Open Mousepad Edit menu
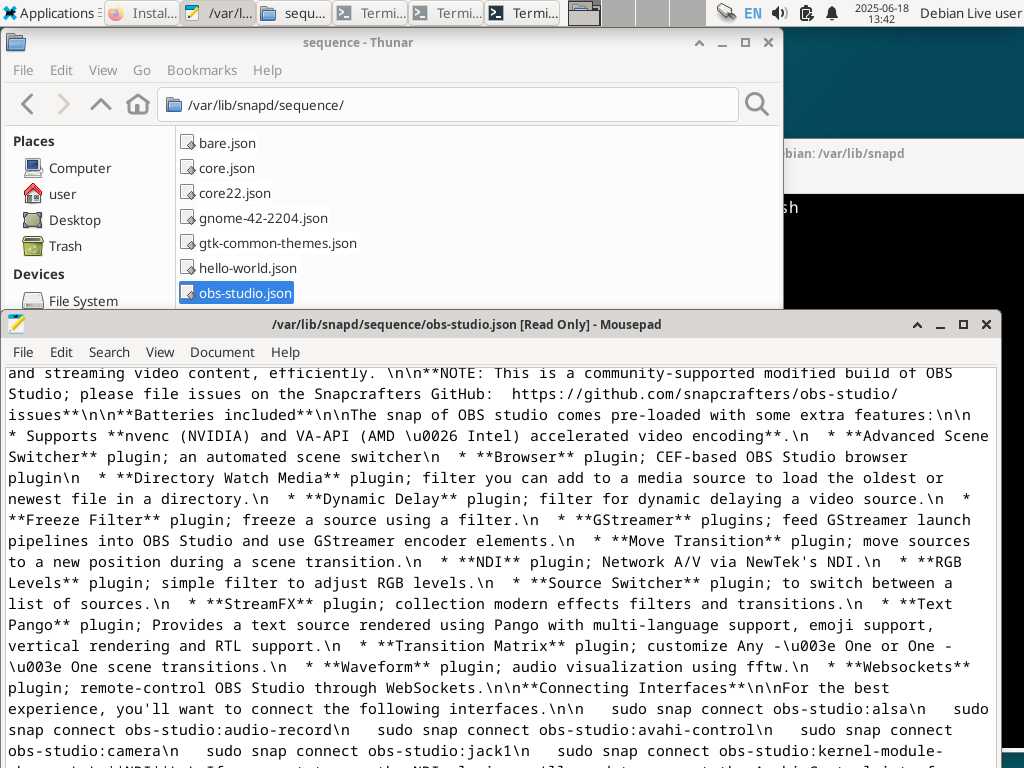1024x768 pixels. click(61, 352)
